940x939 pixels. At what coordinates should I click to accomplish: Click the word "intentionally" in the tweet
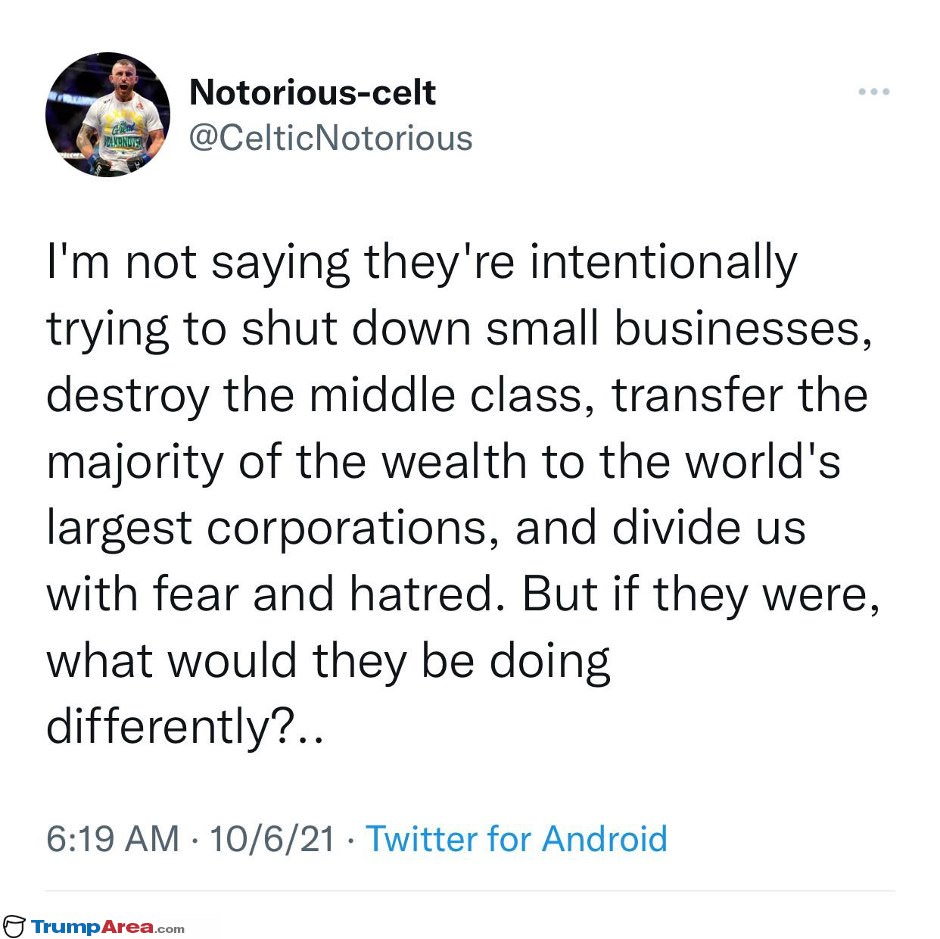pos(664,264)
